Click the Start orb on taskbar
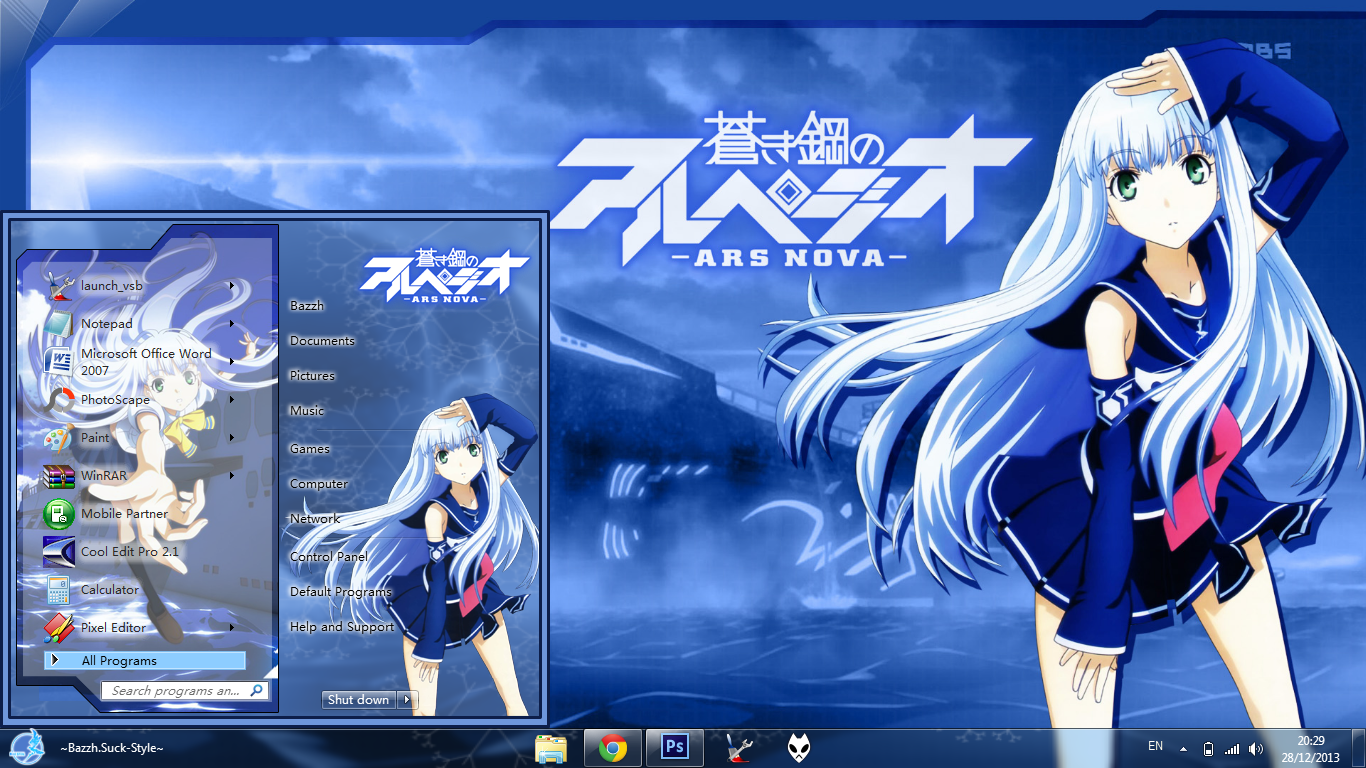 [x=25, y=747]
